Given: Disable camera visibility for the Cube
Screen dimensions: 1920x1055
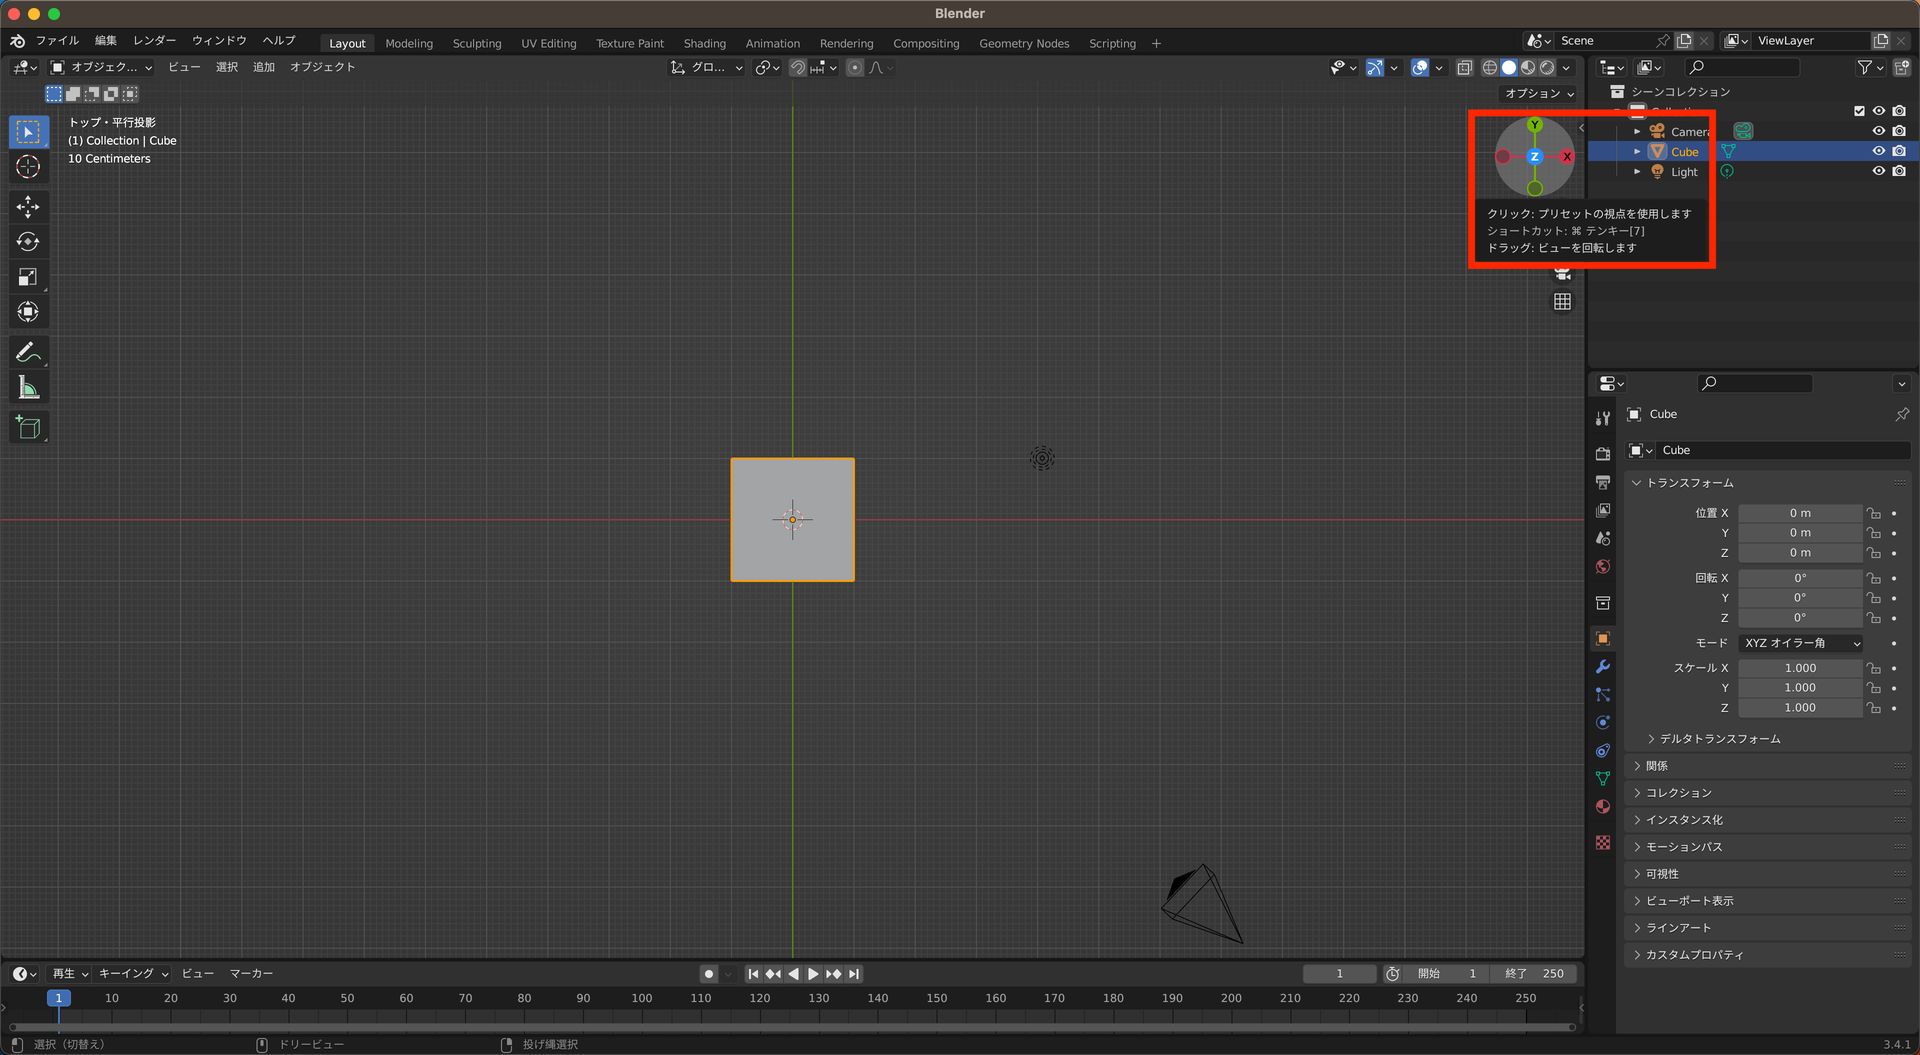Looking at the screenshot, I should [1899, 151].
